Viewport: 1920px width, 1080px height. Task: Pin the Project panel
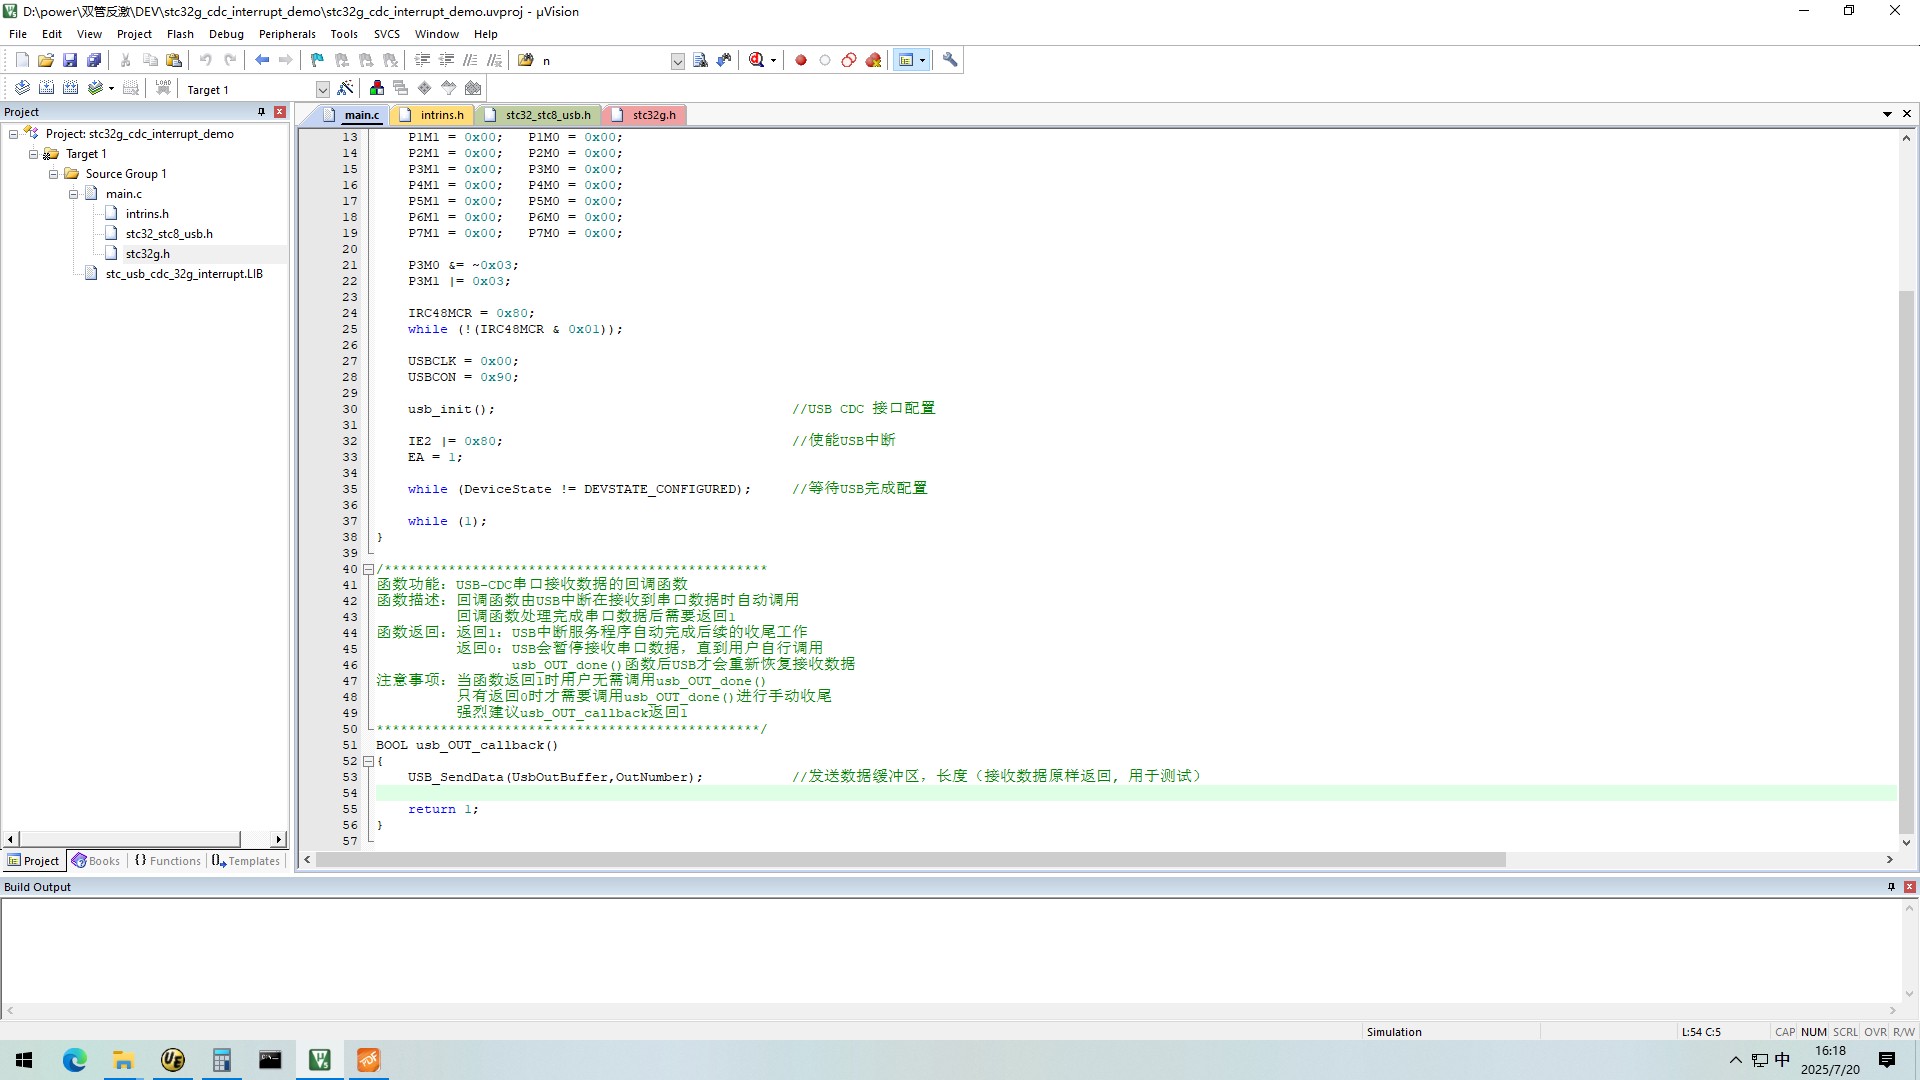261,112
